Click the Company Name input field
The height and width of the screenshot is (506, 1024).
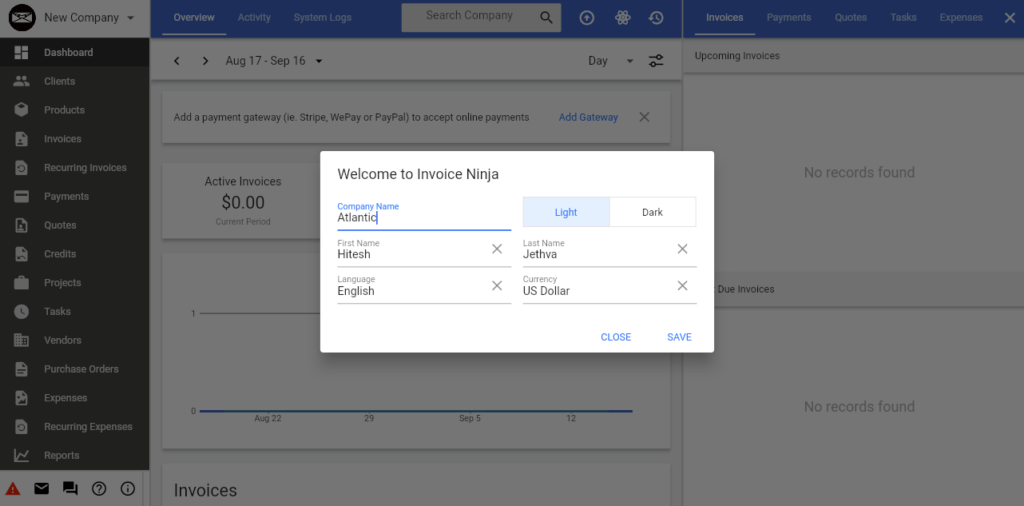point(424,215)
